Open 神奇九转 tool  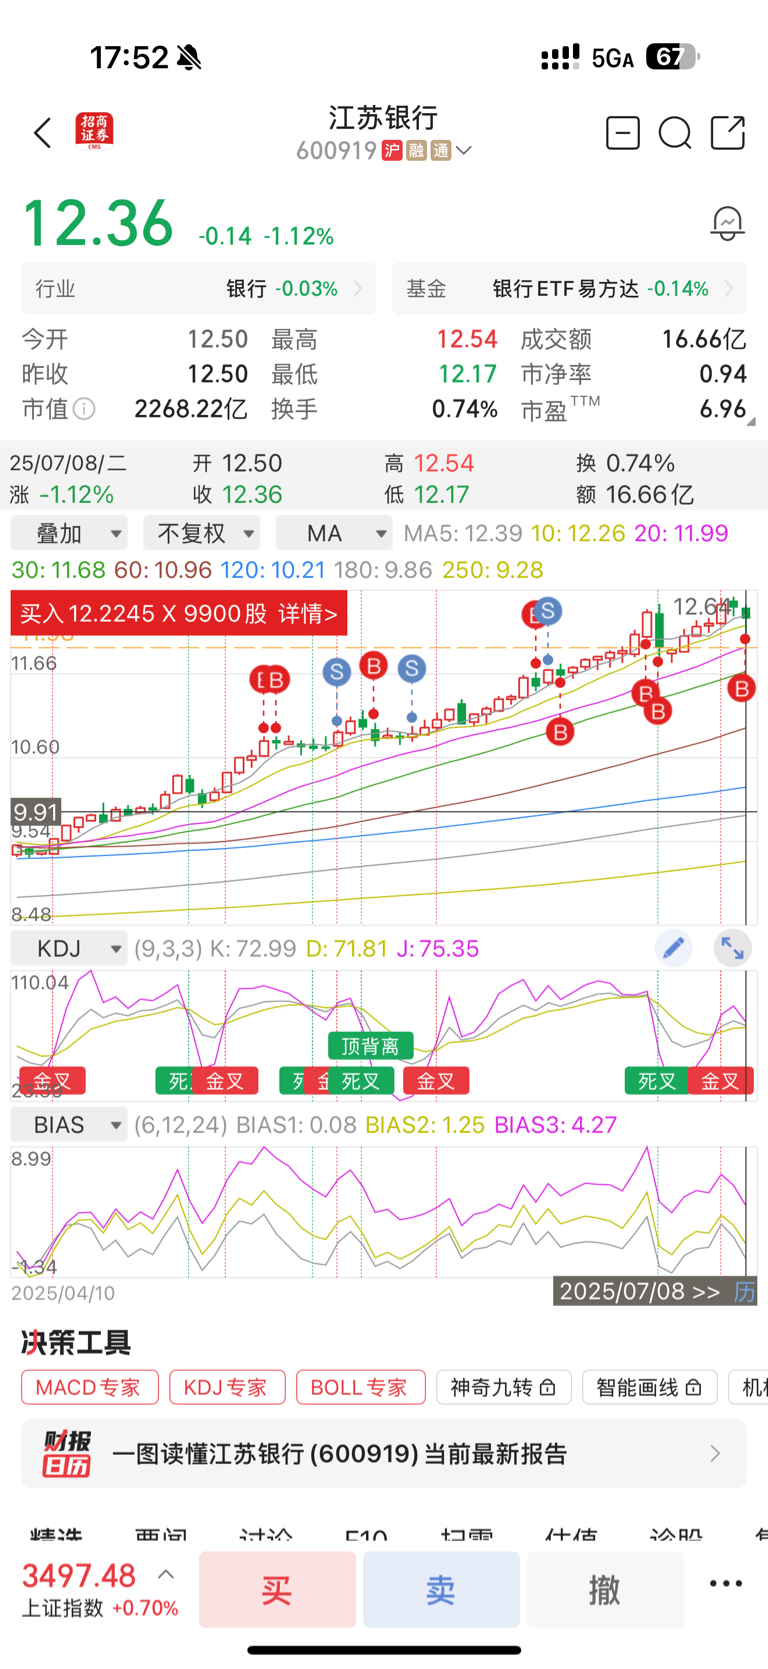(503, 1387)
